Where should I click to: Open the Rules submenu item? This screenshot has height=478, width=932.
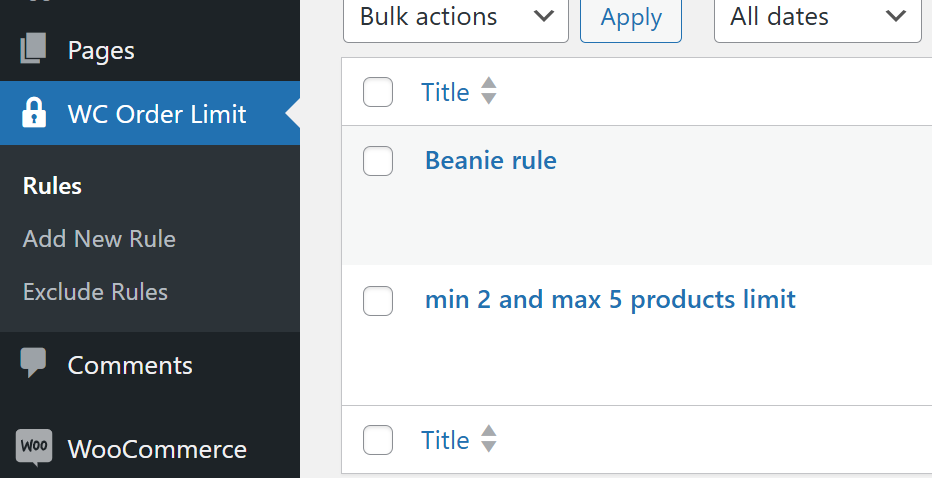coord(52,186)
